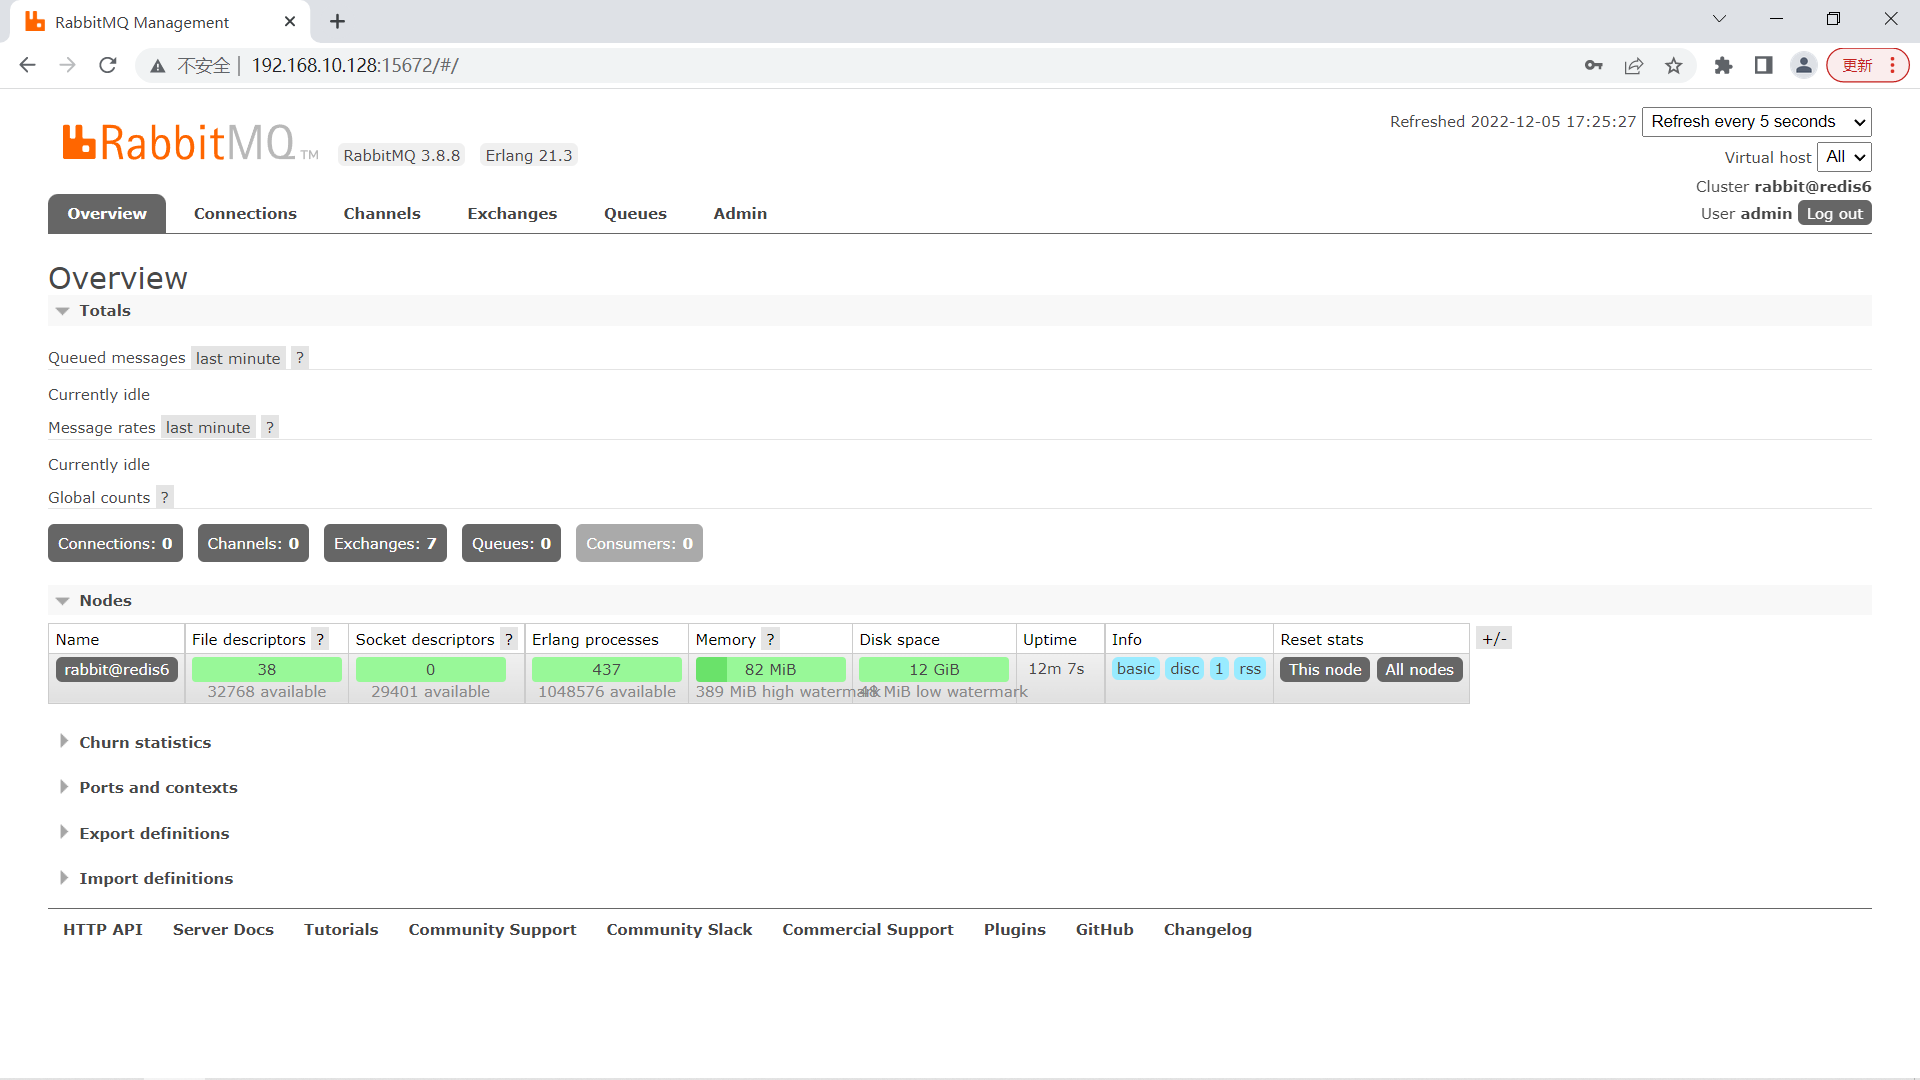The image size is (1920, 1080).
Task: Toggle node columns with +/- button
Action: (x=1494, y=639)
